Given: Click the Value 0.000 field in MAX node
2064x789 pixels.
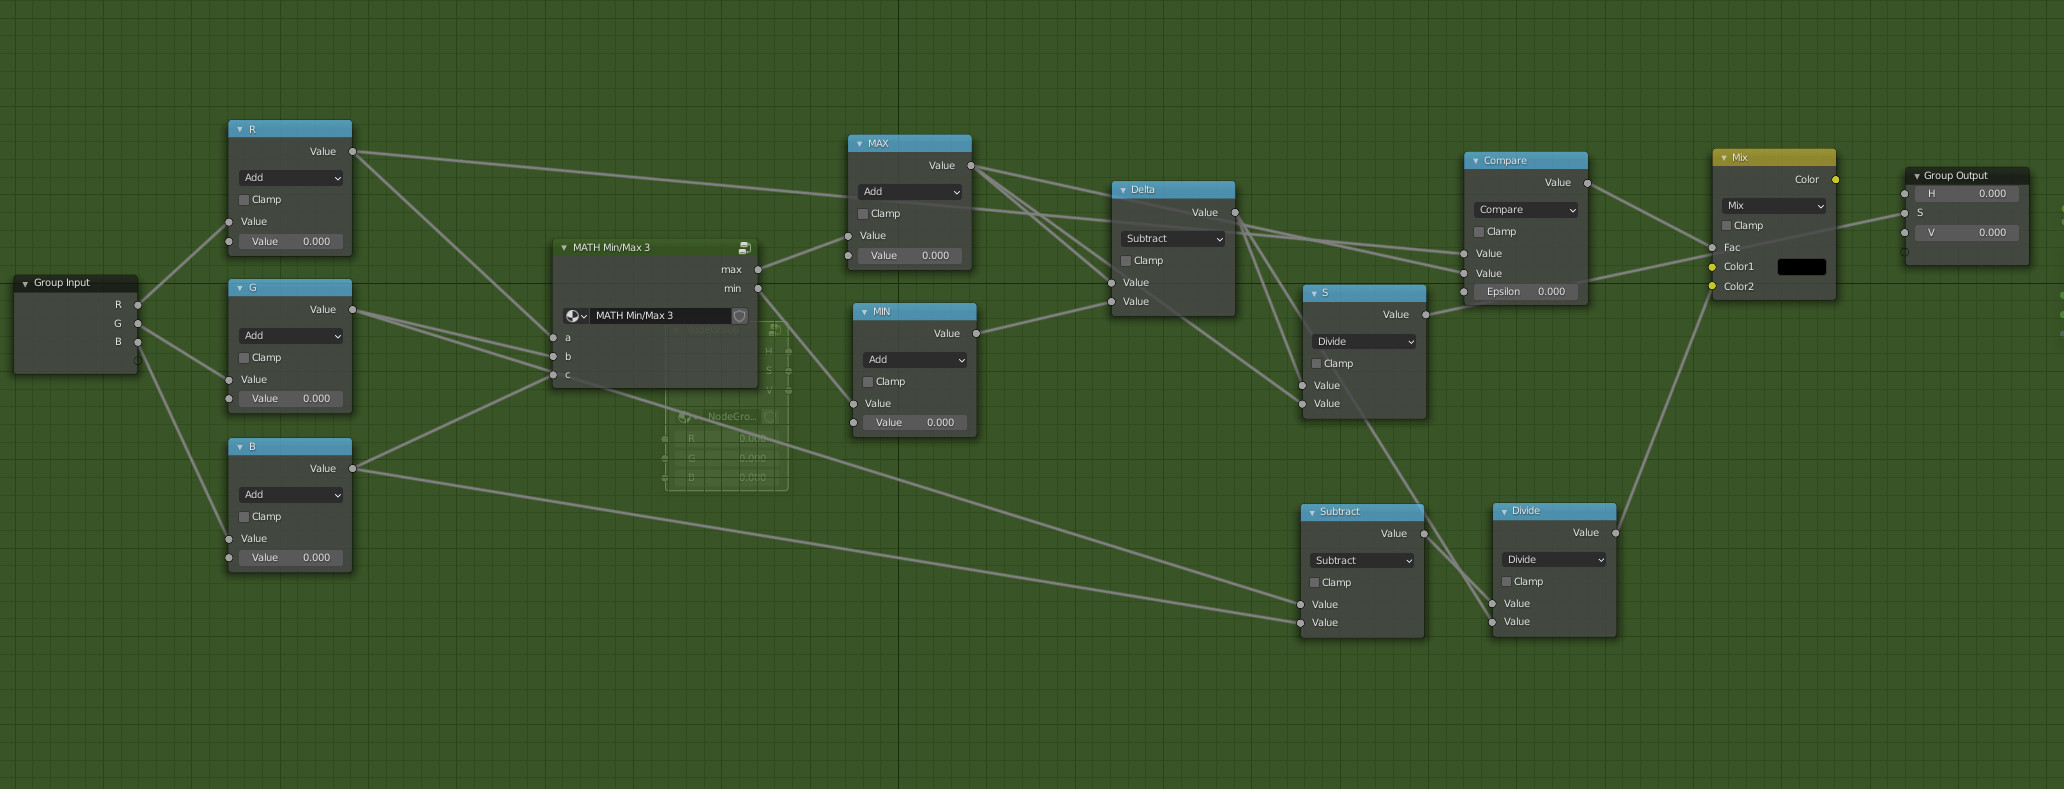Looking at the screenshot, I should click(x=910, y=256).
